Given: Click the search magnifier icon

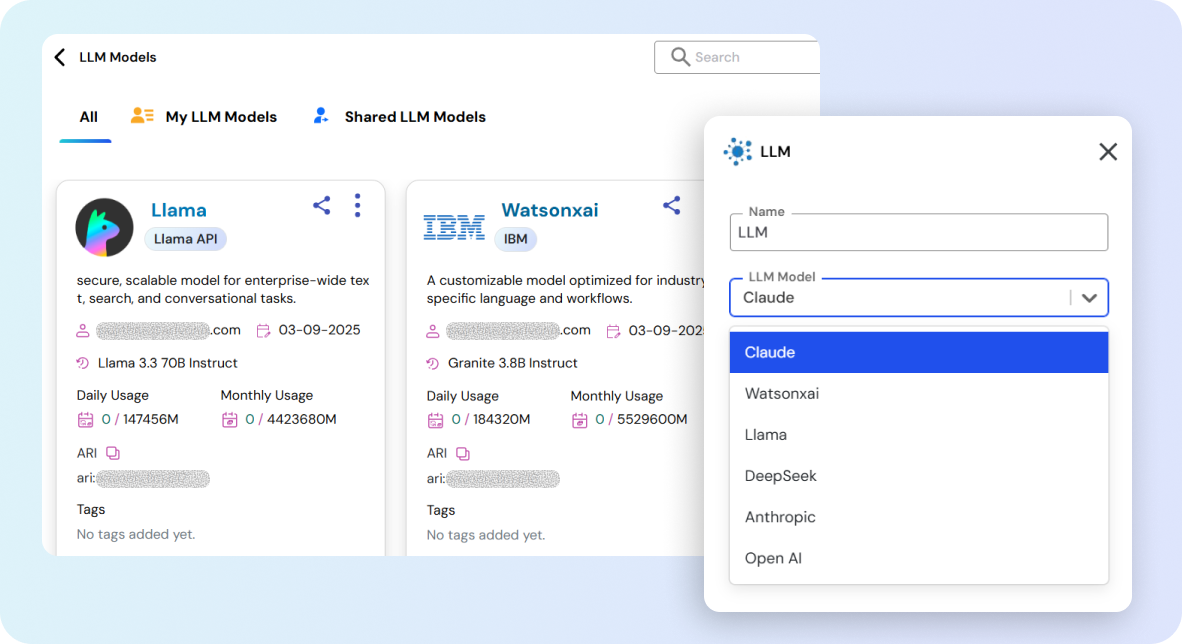Looking at the screenshot, I should coord(680,57).
